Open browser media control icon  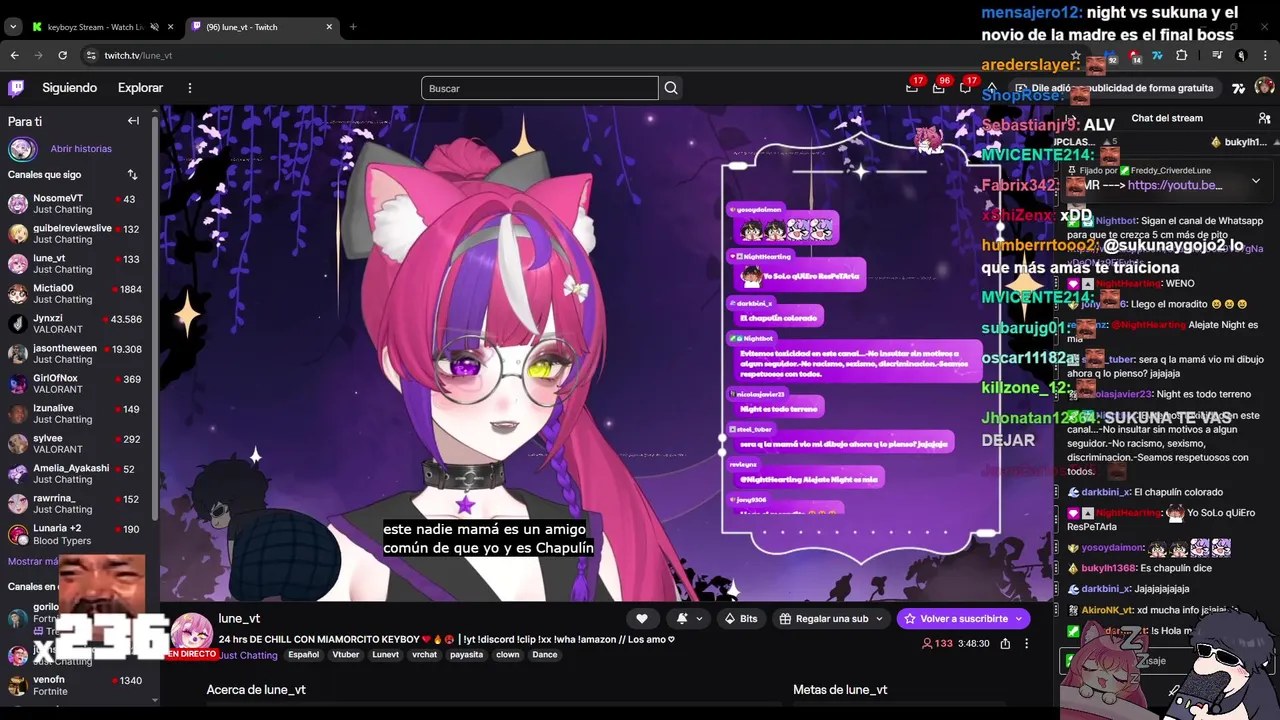1217,55
